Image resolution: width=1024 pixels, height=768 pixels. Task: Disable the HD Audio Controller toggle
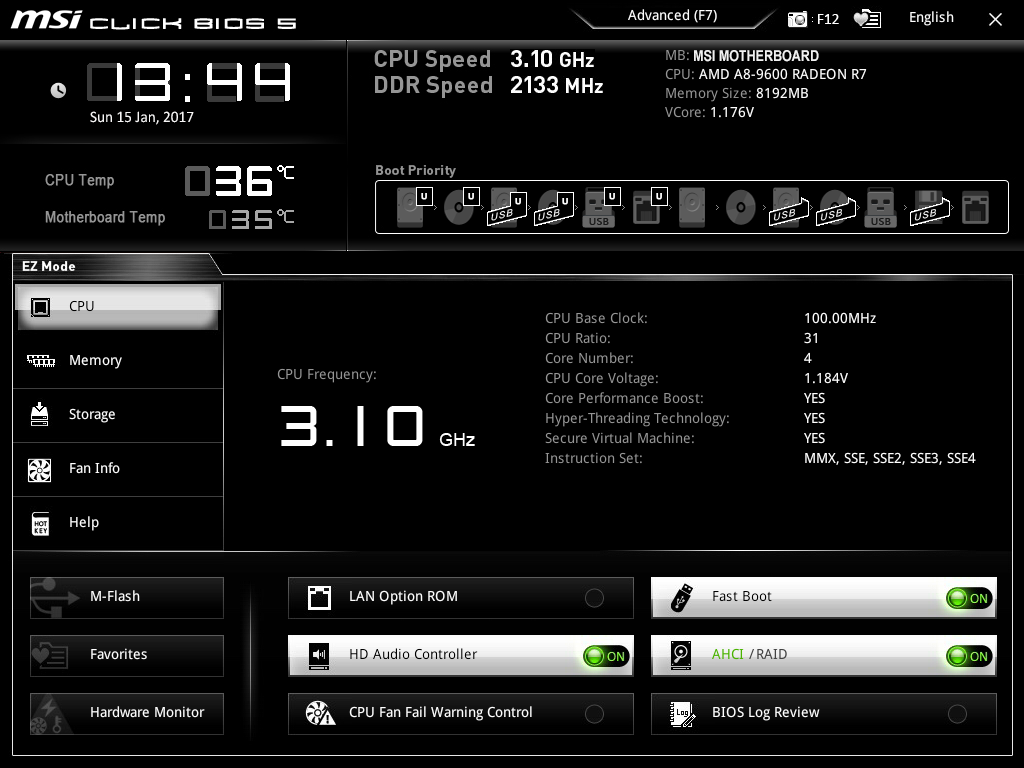pos(606,656)
